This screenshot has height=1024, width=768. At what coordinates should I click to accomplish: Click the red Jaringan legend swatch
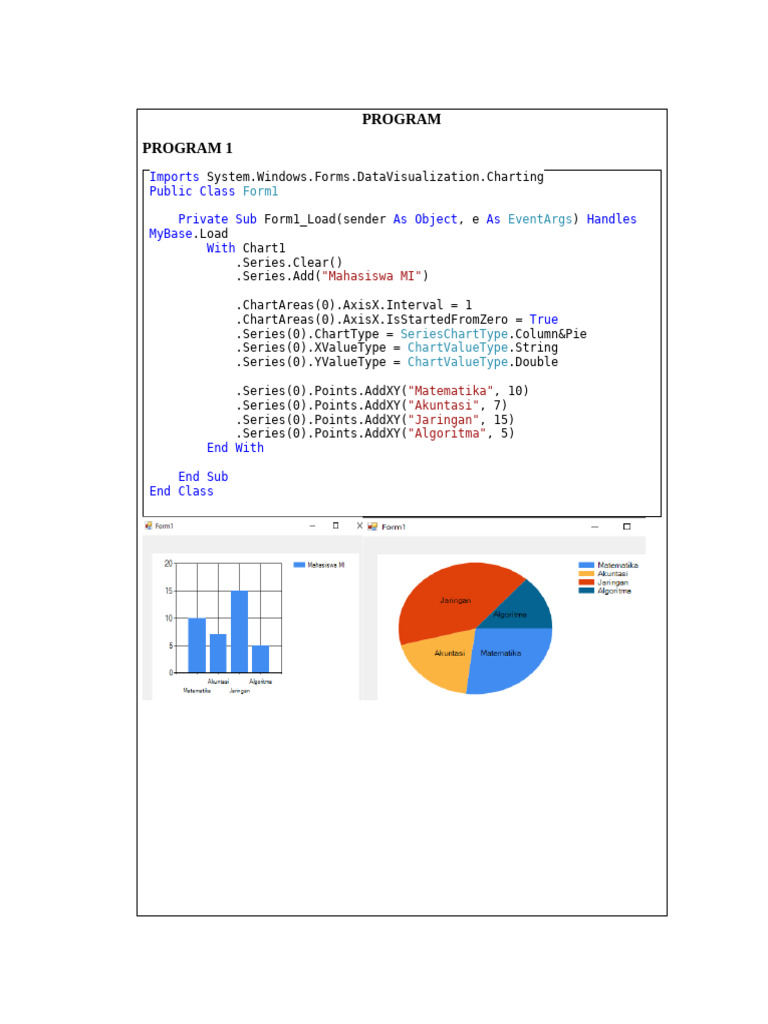click(x=586, y=582)
